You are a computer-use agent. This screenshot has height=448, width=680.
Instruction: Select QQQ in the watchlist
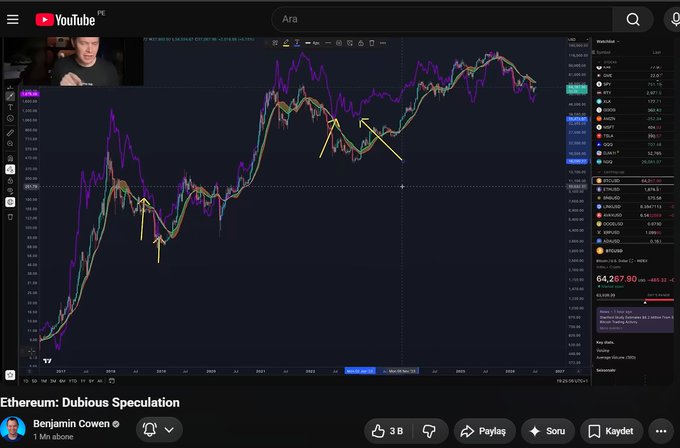coord(633,144)
